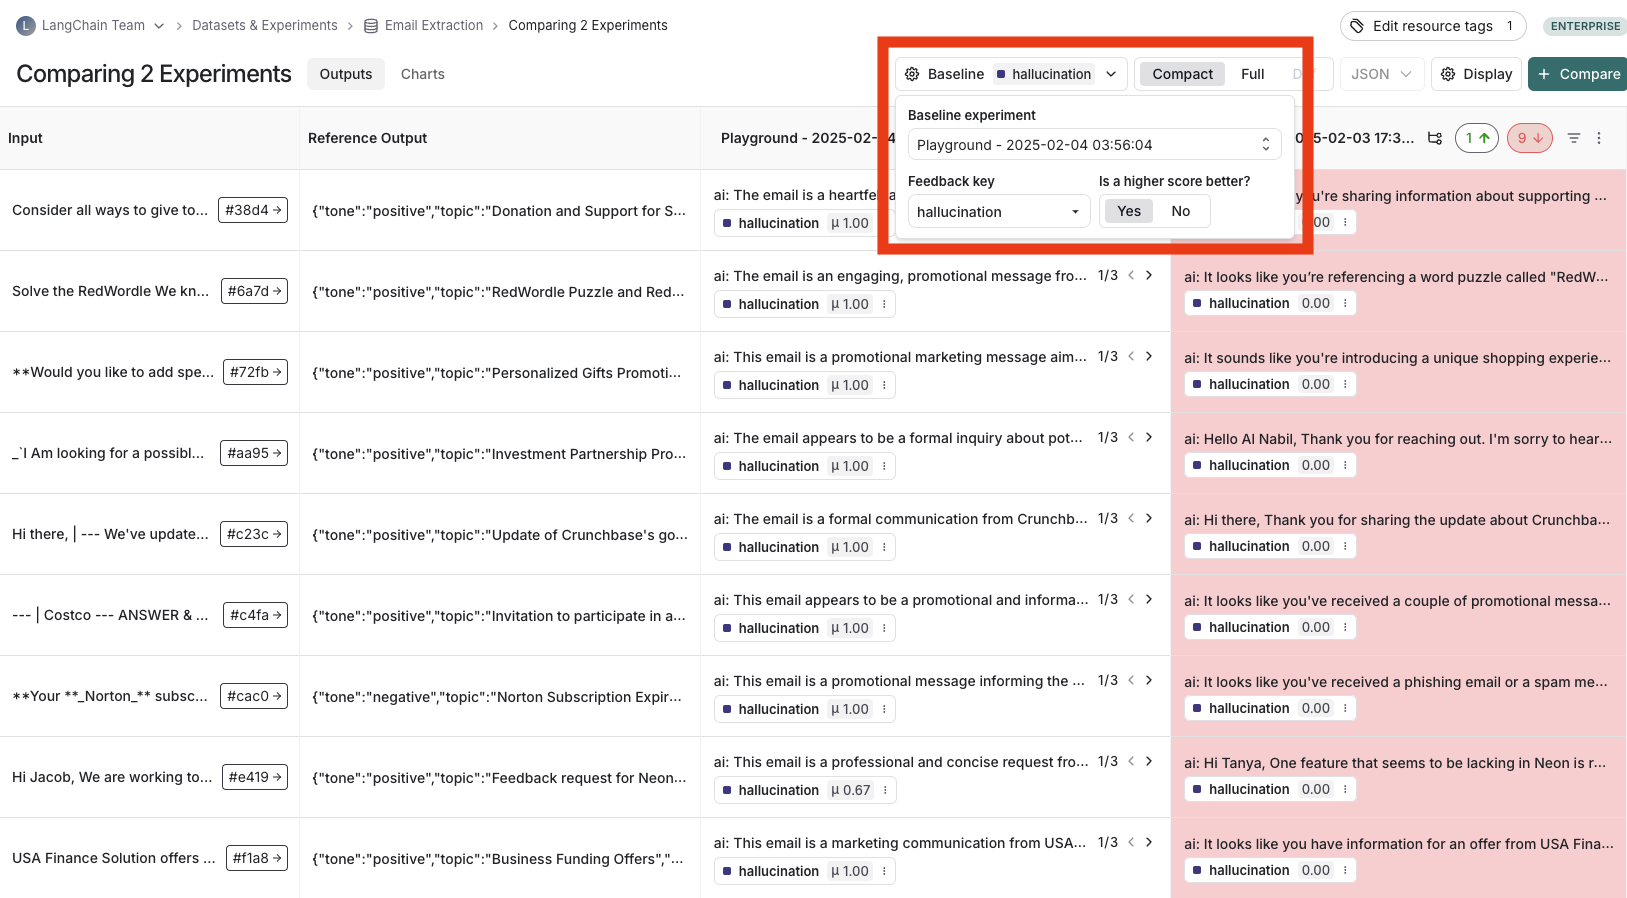This screenshot has height=898, width=1627.
Task: Expand the JSON format dropdown
Action: click(1381, 74)
